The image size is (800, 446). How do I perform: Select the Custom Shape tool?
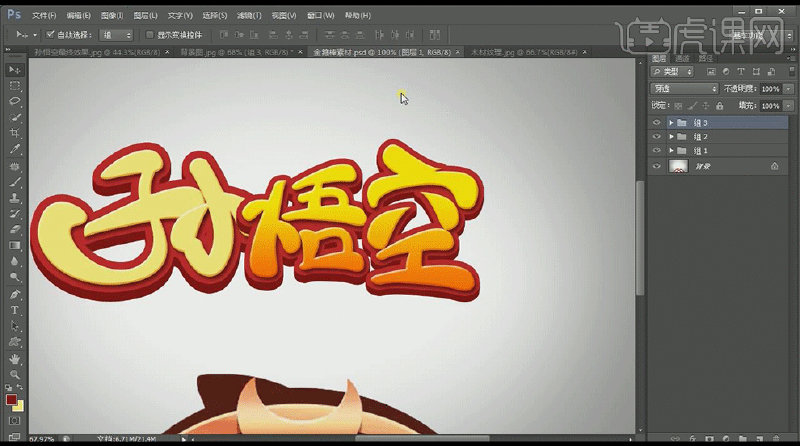click(x=14, y=342)
